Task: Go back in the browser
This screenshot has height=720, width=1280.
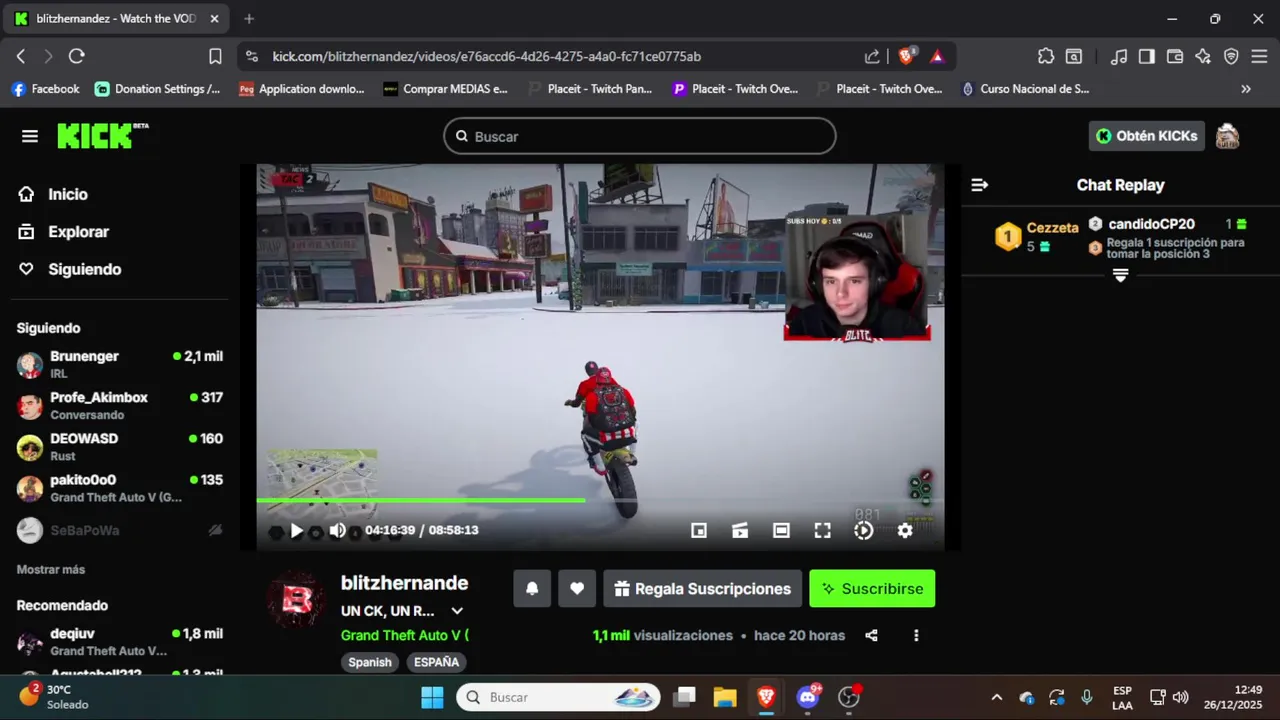Action: 21,57
